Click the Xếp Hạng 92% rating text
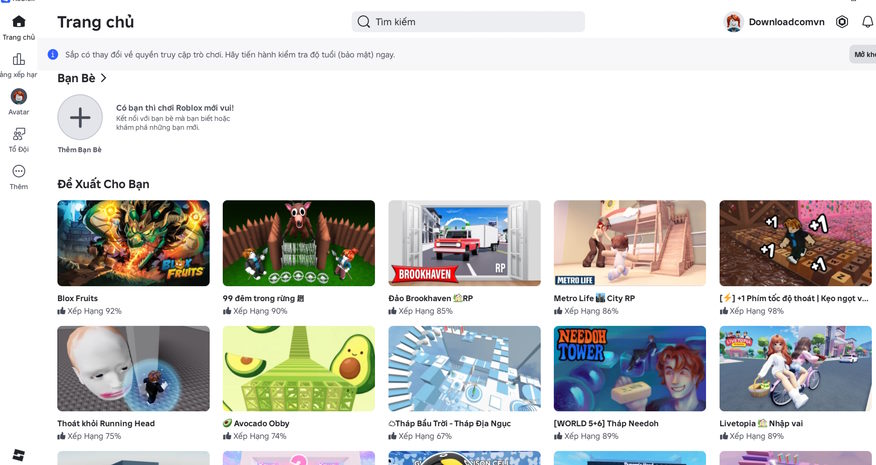The height and width of the screenshot is (465, 876). (x=94, y=311)
